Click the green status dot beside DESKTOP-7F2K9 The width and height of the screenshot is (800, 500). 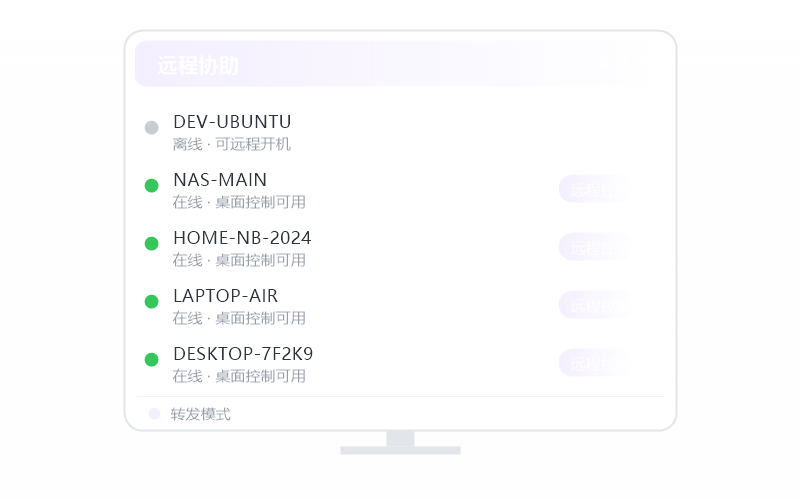point(152,360)
